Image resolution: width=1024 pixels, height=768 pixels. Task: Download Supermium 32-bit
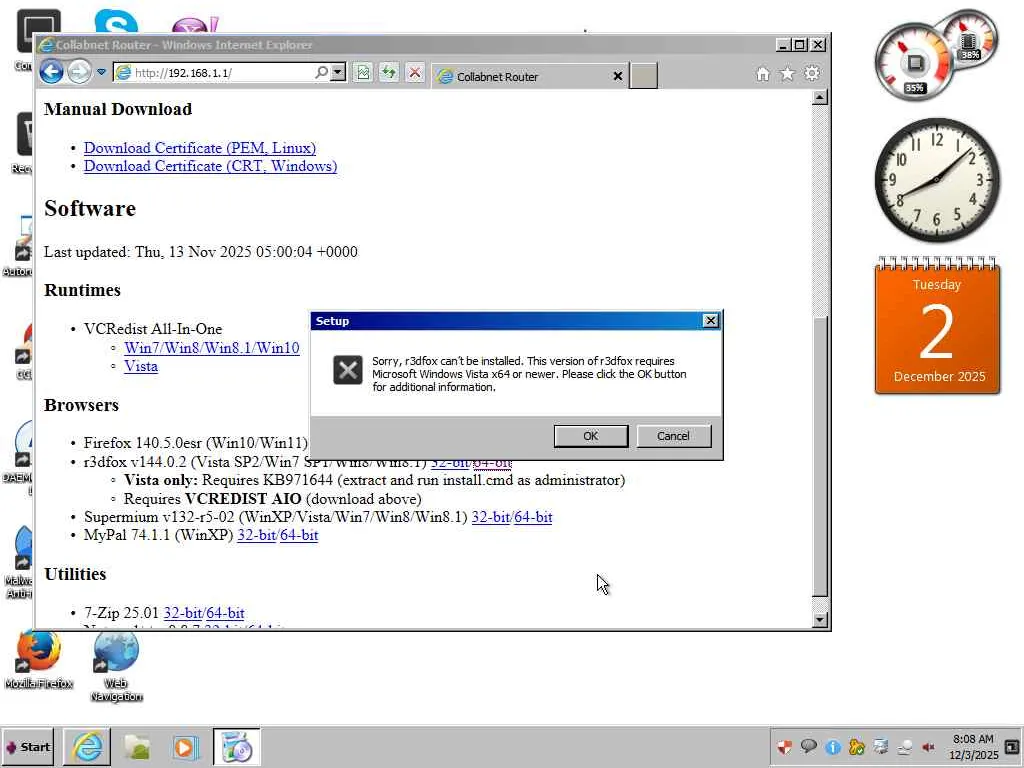coord(490,517)
